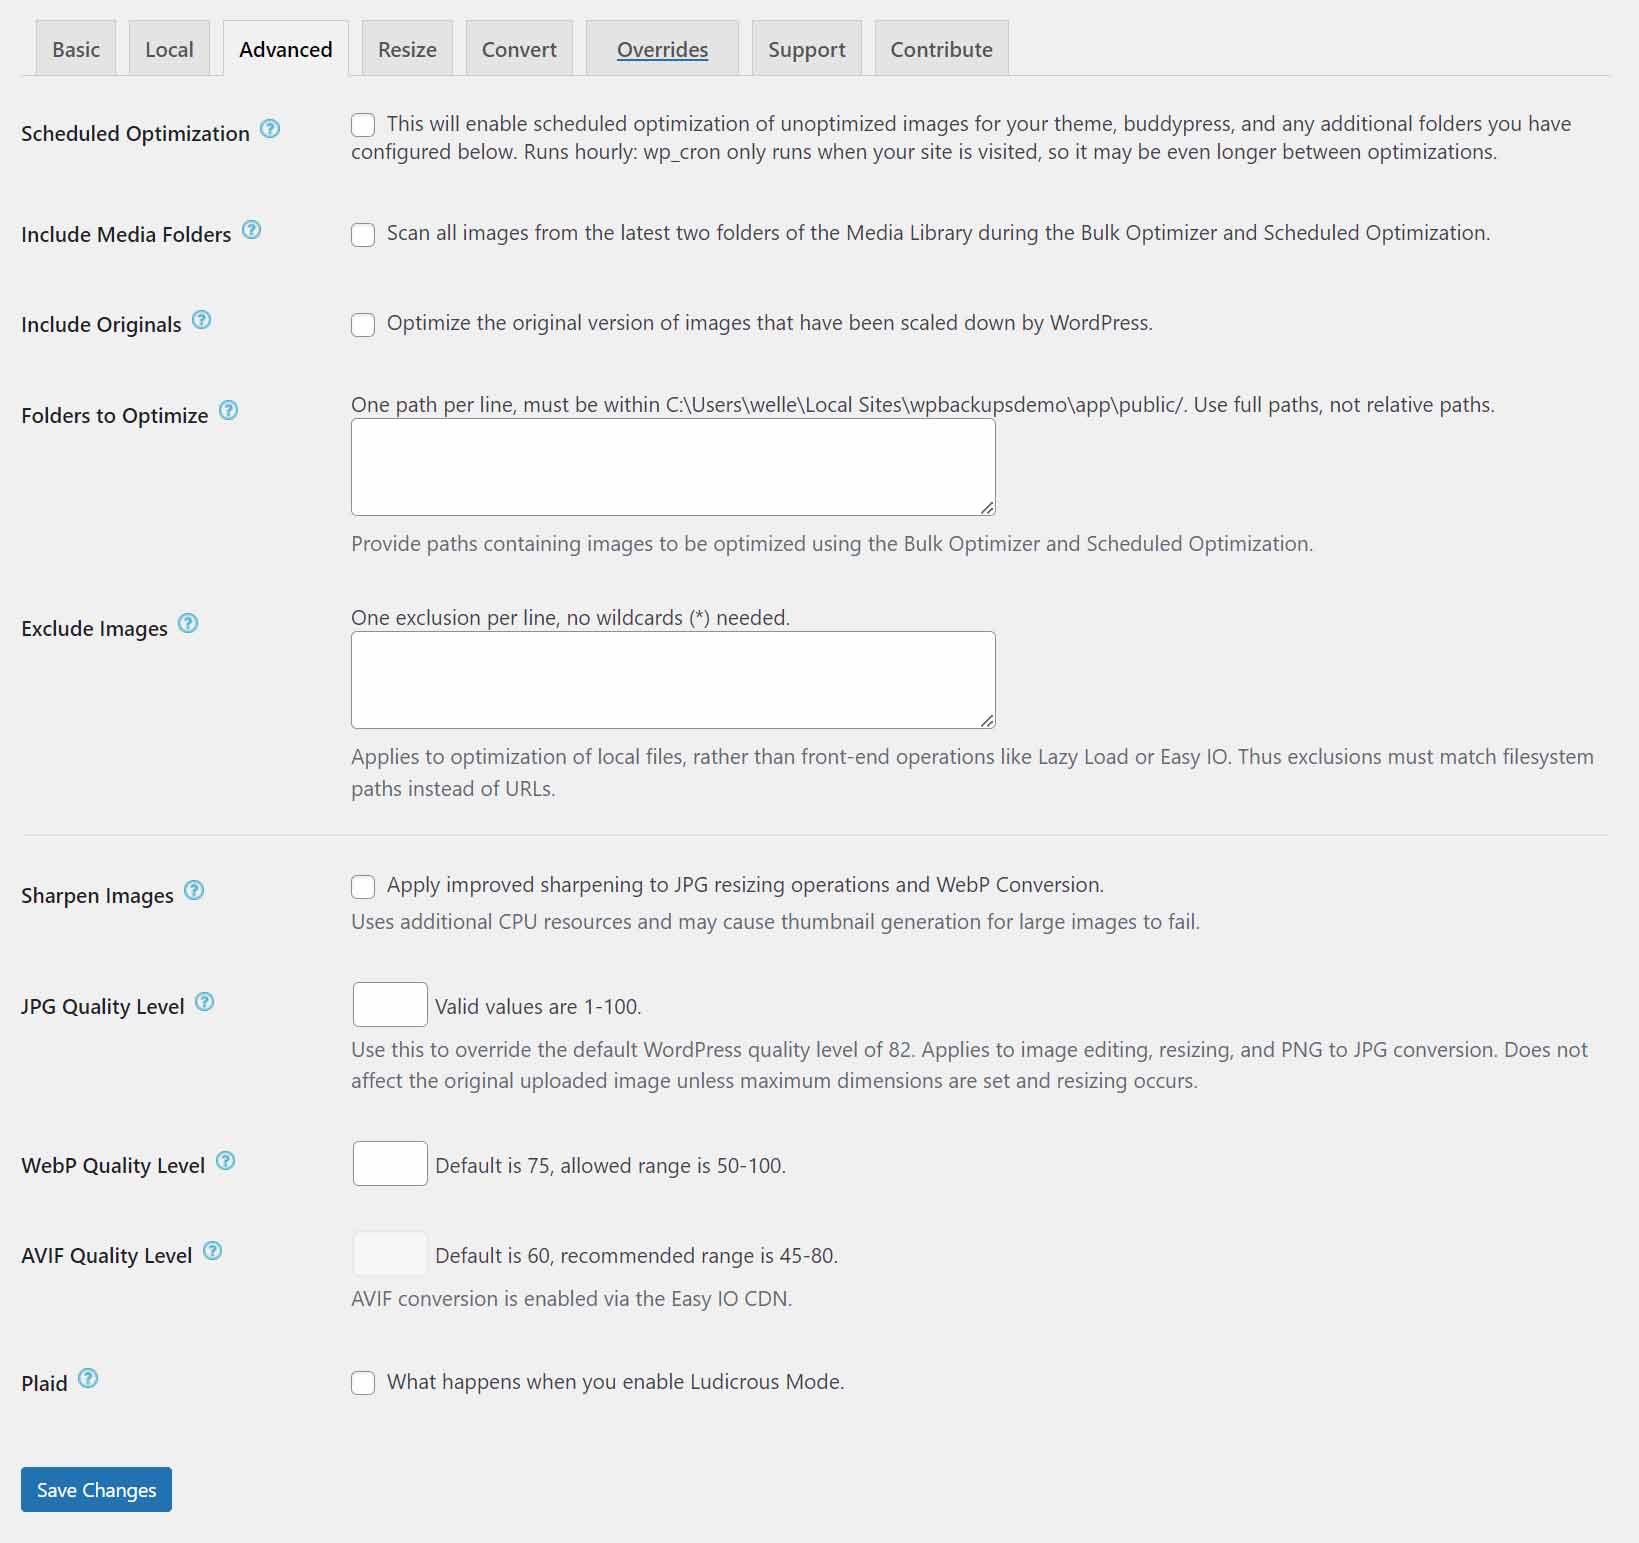This screenshot has height=1543, width=1639.
Task: Open help for JPG Quality Level
Action: click(x=204, y=1002)
